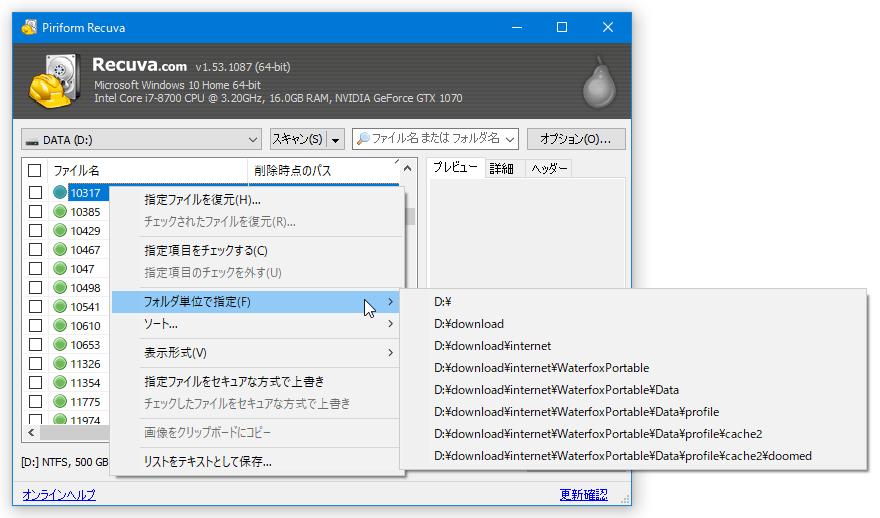This screenshot has height=518, width=880.
Task: Expand the 表示形式(V) submenu
Action: coord(255,353)
